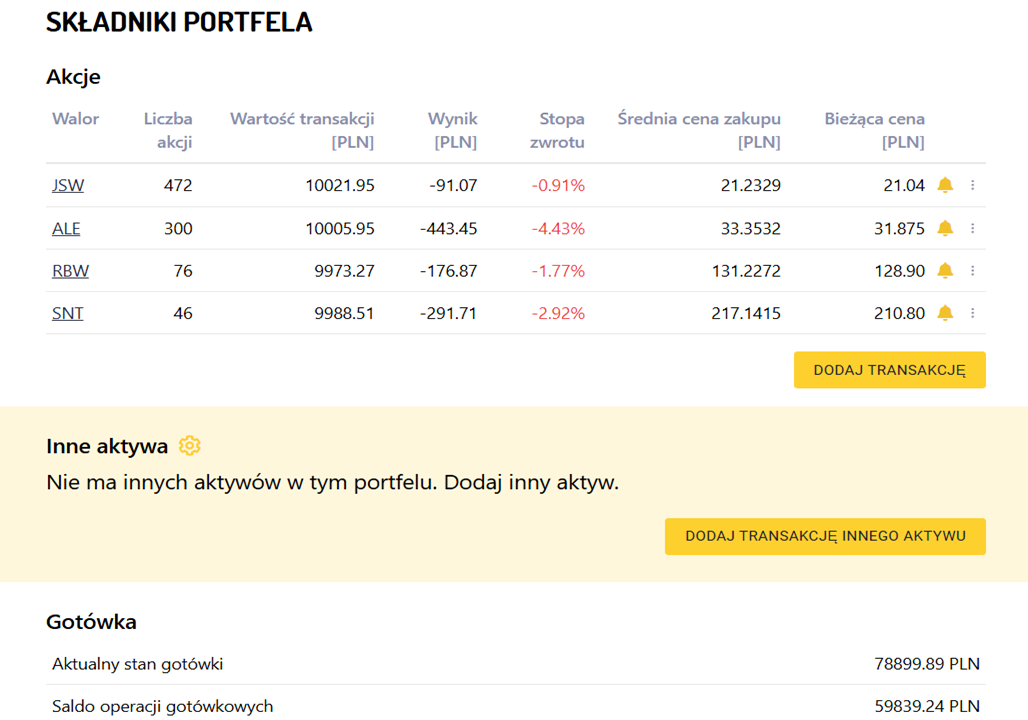
Task: Open the three-dot menu for ALE row
Action: click(973, 228)
